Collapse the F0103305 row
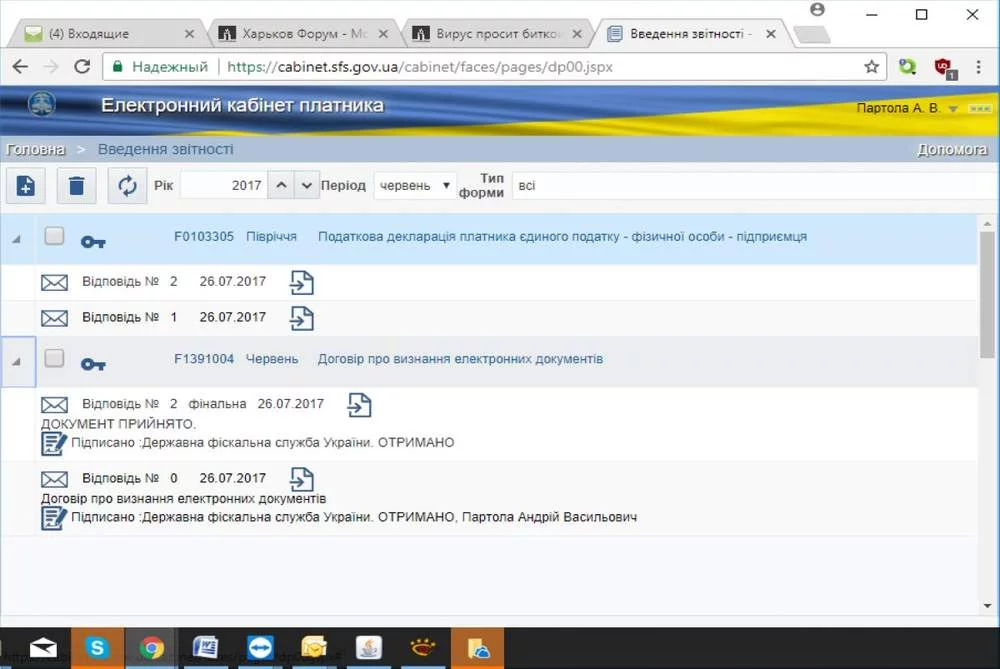The width and height of the screenshot is (1000, 669). click(x=17, y=239)
